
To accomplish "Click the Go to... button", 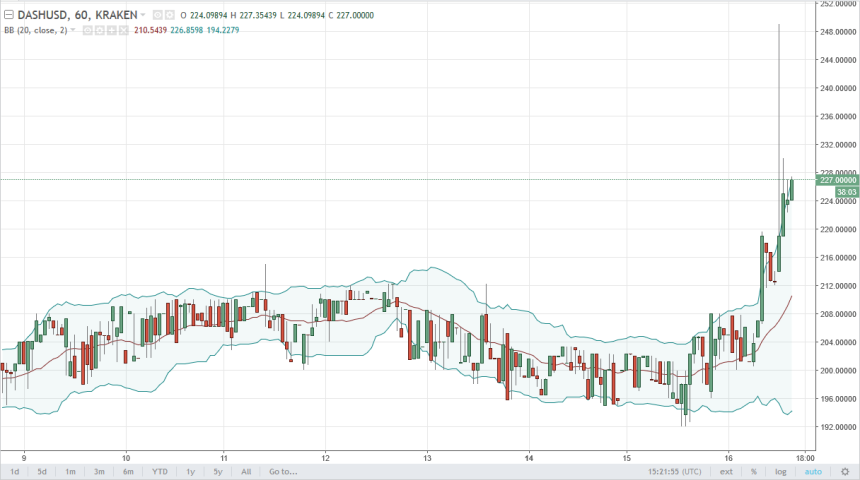I will click(x=283, y=471).
